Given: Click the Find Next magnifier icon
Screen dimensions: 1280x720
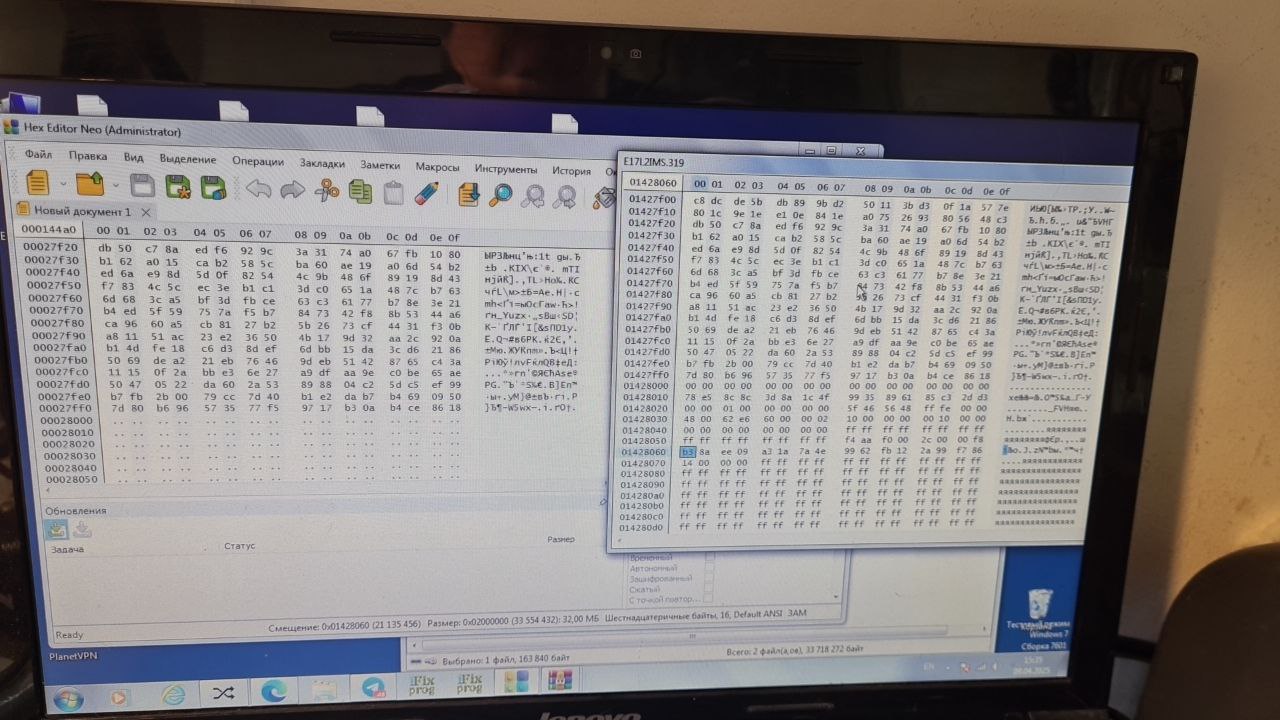Looking at the screenshot, I should [x=566, y=196].
